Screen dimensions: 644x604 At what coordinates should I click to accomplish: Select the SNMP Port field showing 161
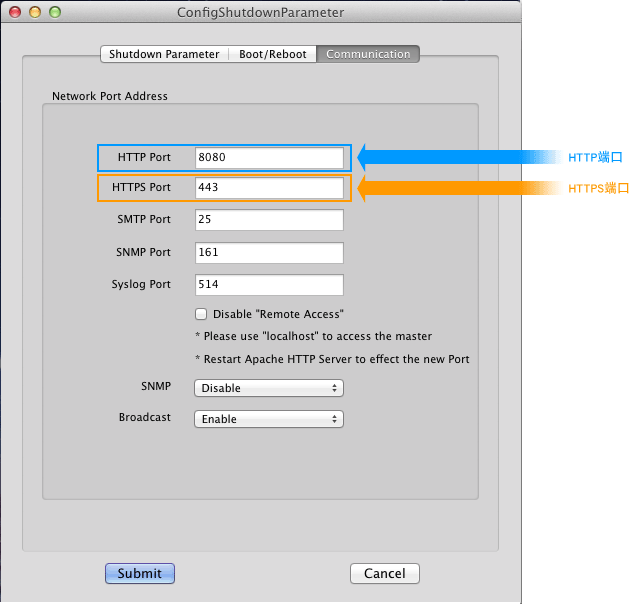(x=269, y=252)
